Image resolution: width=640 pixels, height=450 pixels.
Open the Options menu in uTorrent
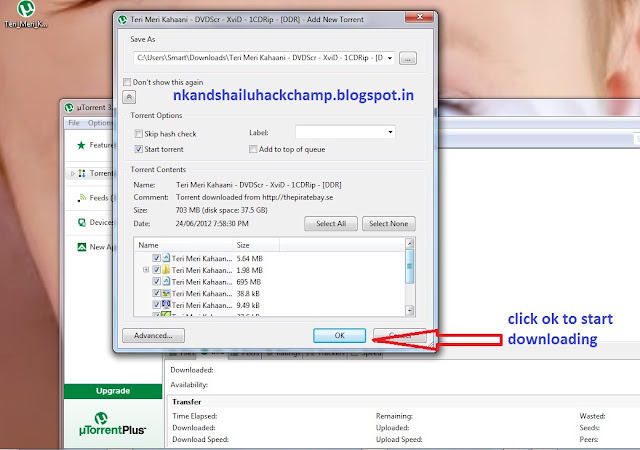99,123
